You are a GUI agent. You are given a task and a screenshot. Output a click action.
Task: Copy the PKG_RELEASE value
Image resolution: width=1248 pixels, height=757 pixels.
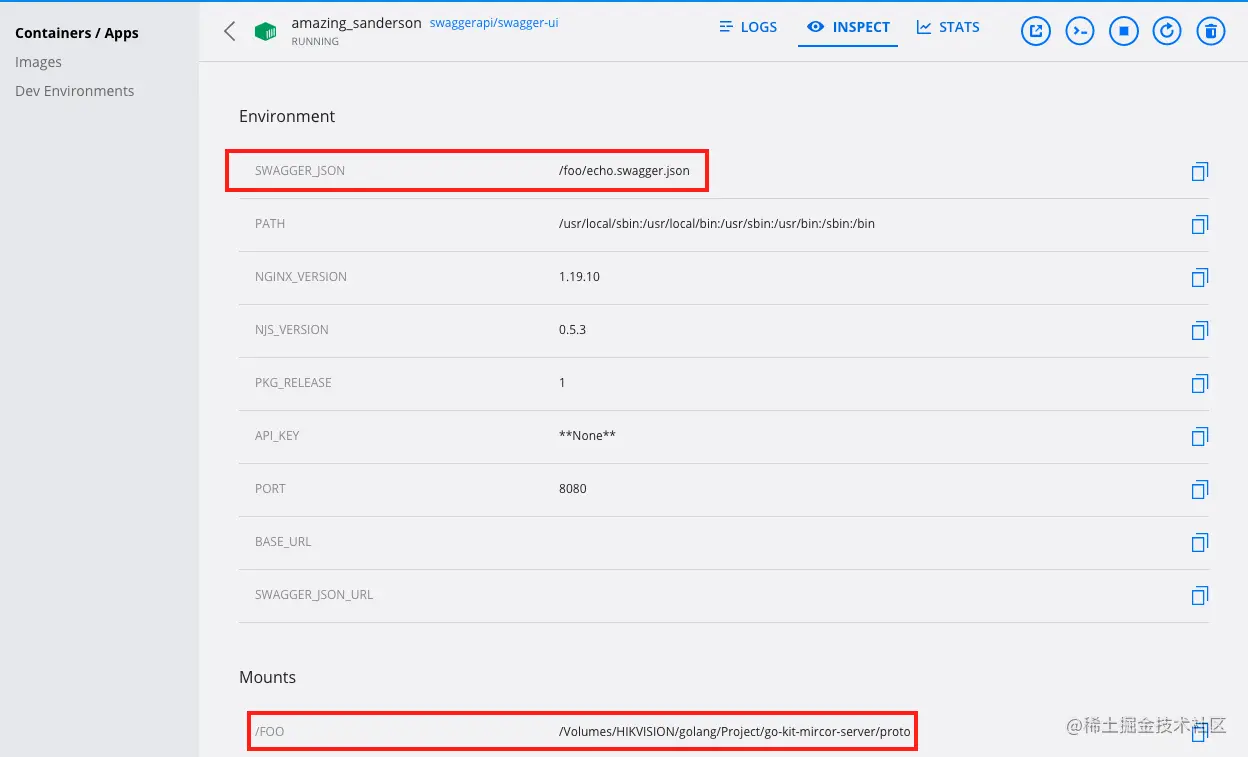[x=1200, y=383]
